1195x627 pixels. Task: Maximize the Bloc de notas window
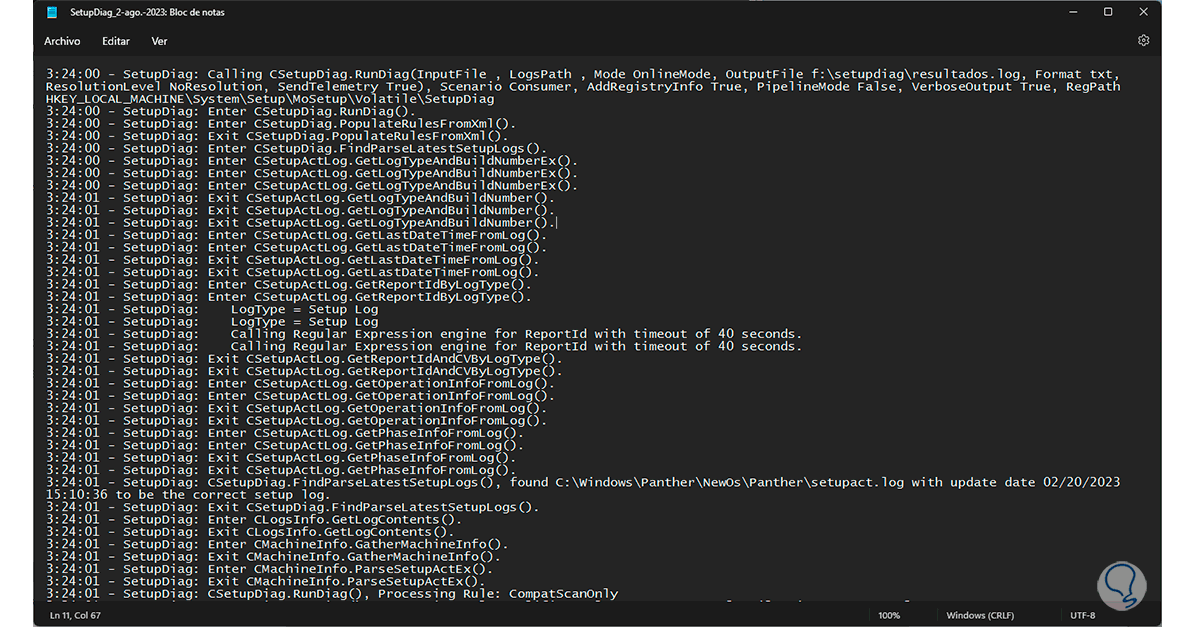(x=1108, y=12)
